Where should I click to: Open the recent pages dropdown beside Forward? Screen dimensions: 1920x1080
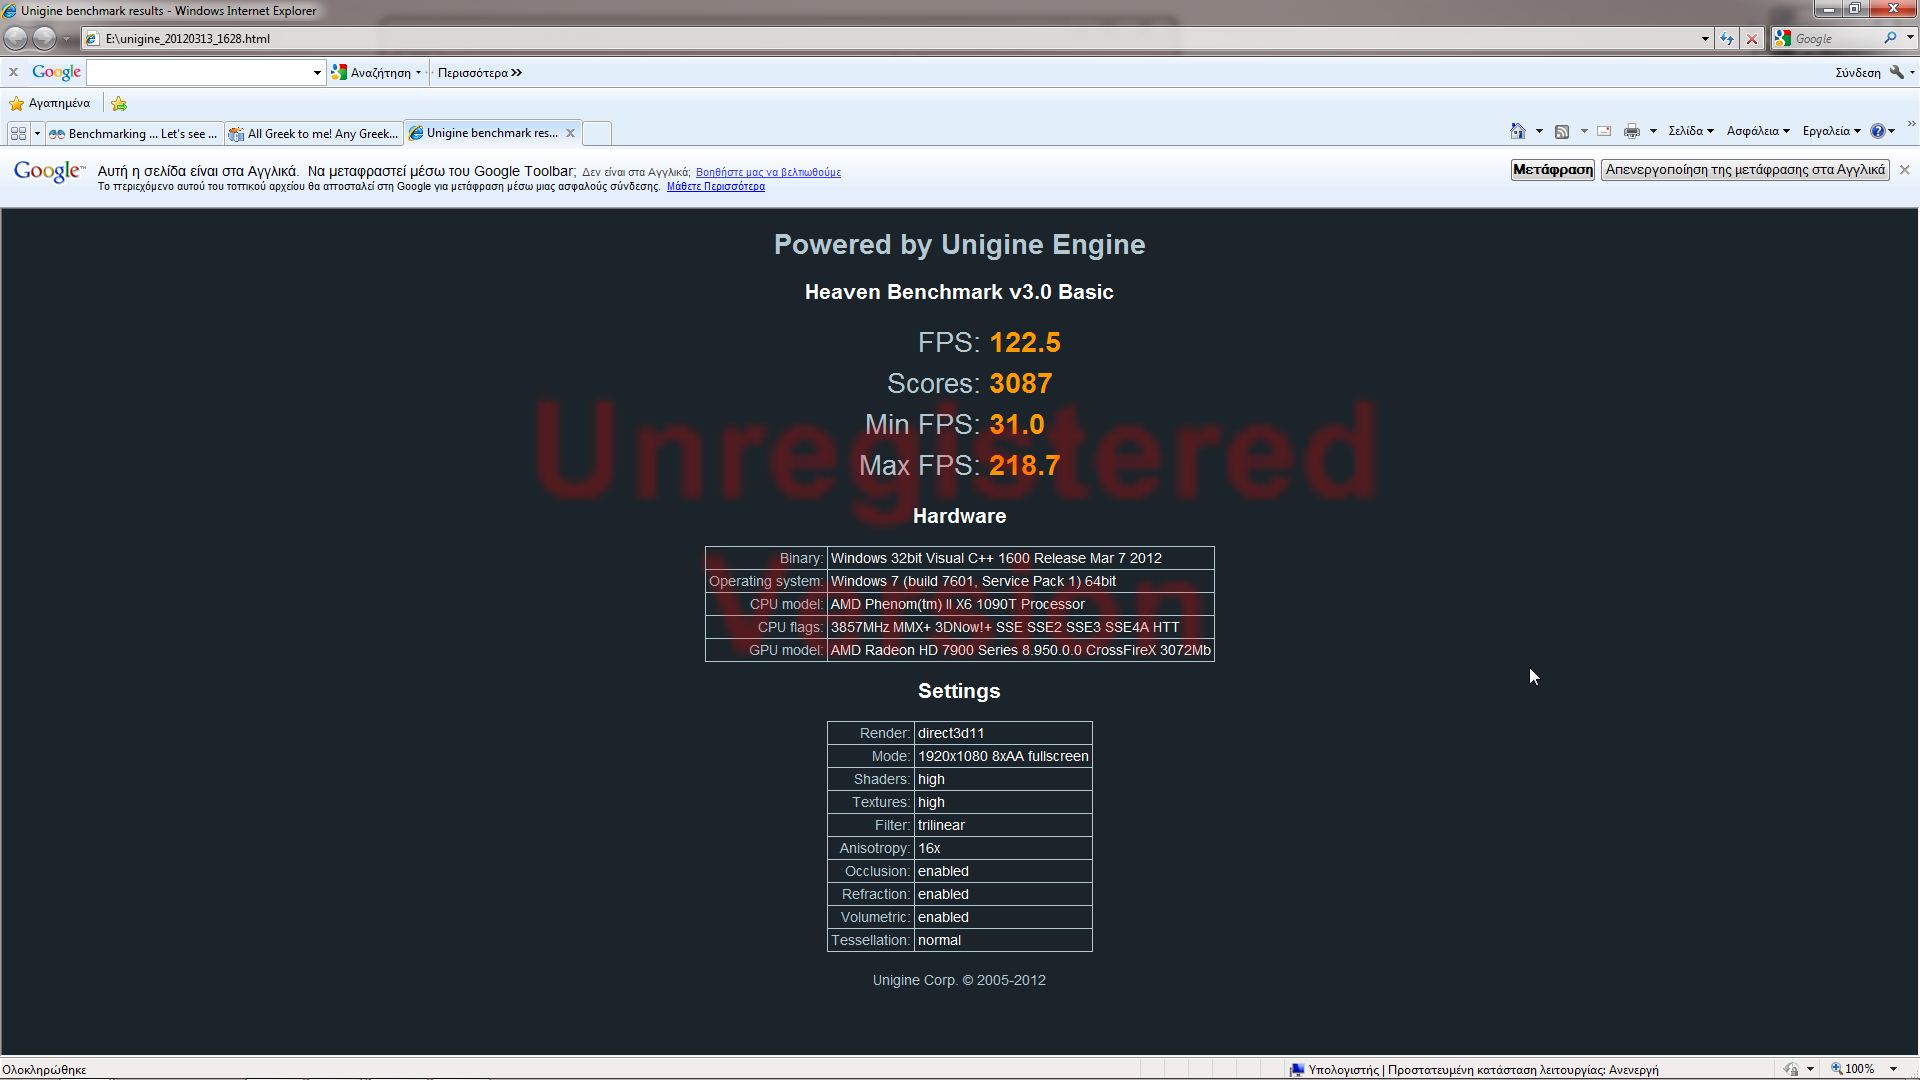pos(66,39)
